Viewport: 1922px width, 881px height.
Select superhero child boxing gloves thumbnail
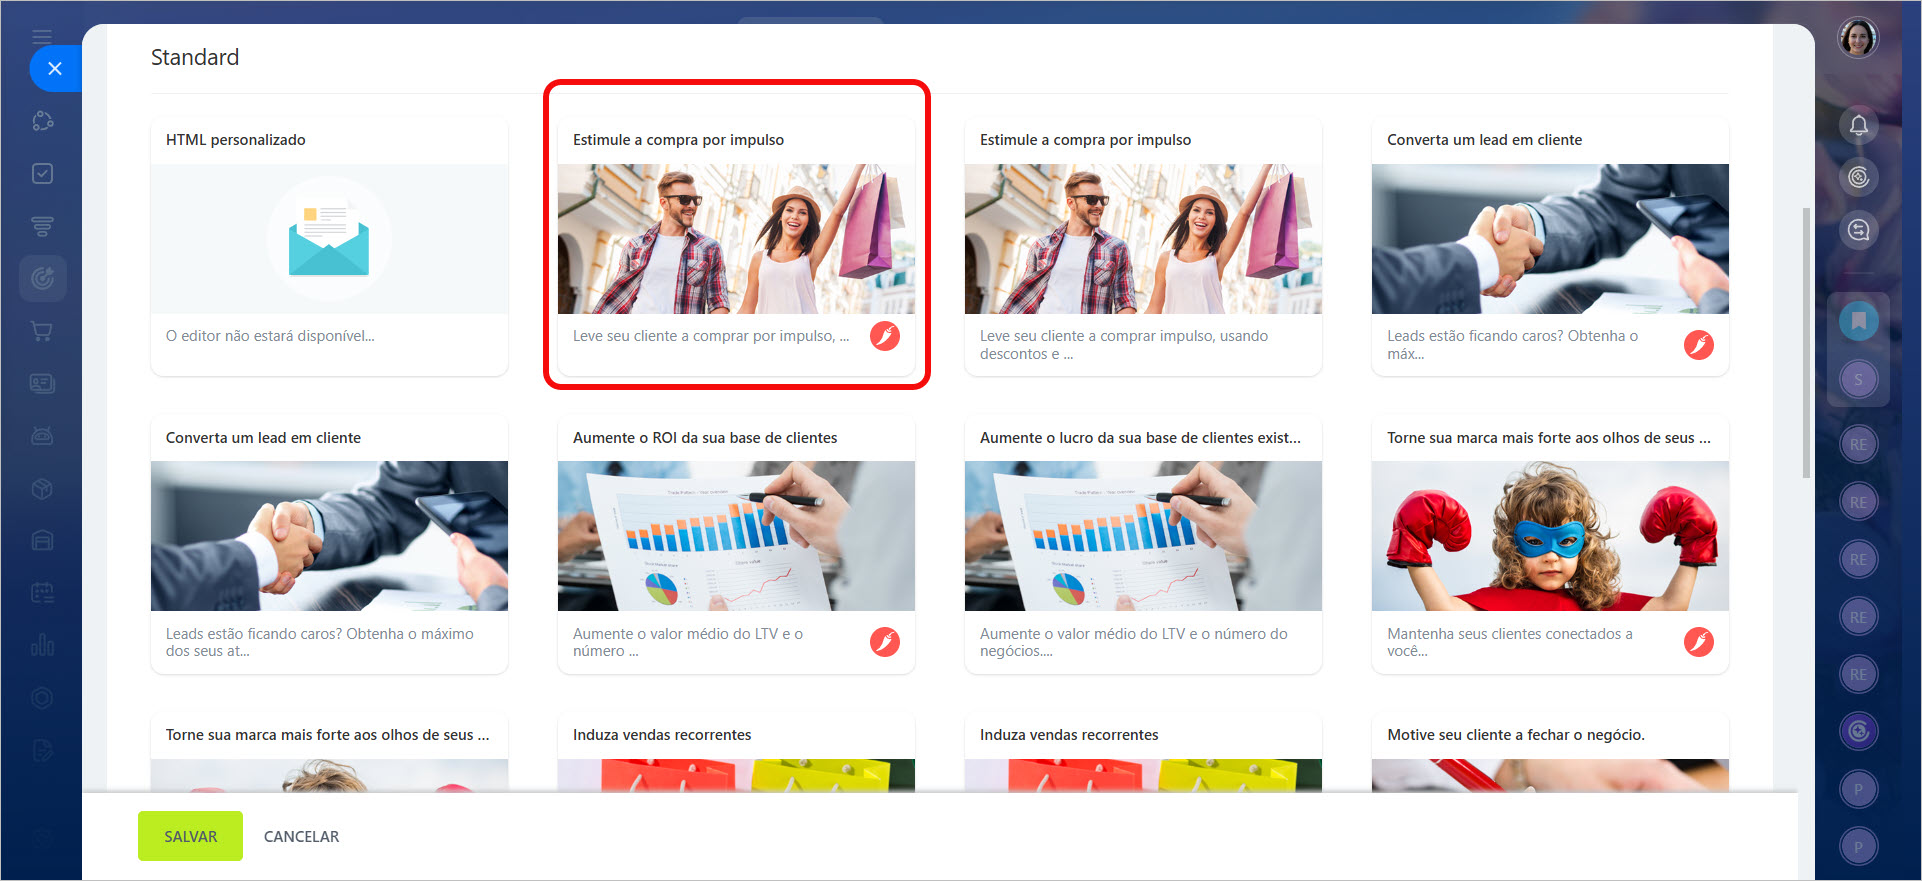coord(1550,536)
